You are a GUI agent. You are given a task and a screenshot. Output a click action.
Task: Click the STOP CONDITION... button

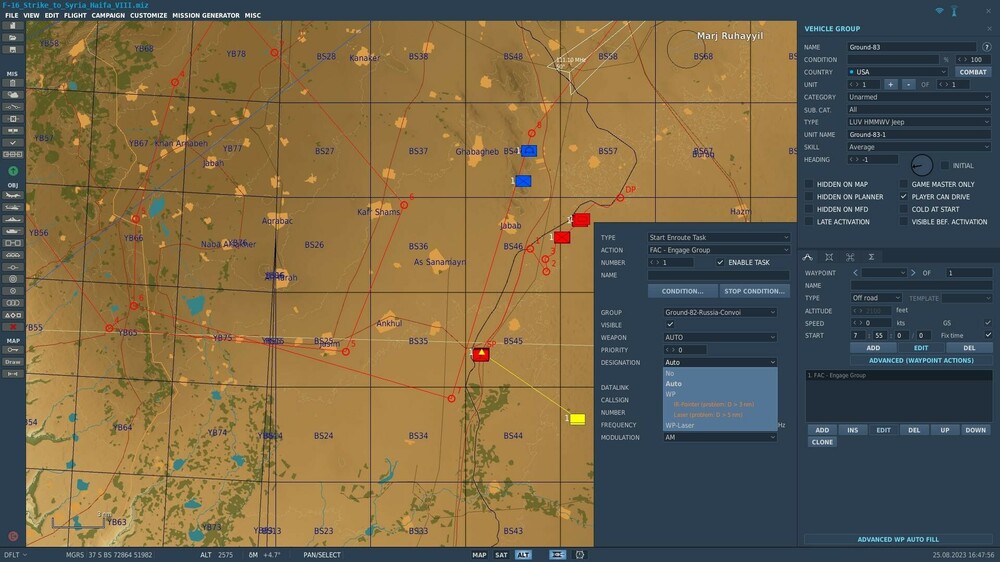point(754,292)
